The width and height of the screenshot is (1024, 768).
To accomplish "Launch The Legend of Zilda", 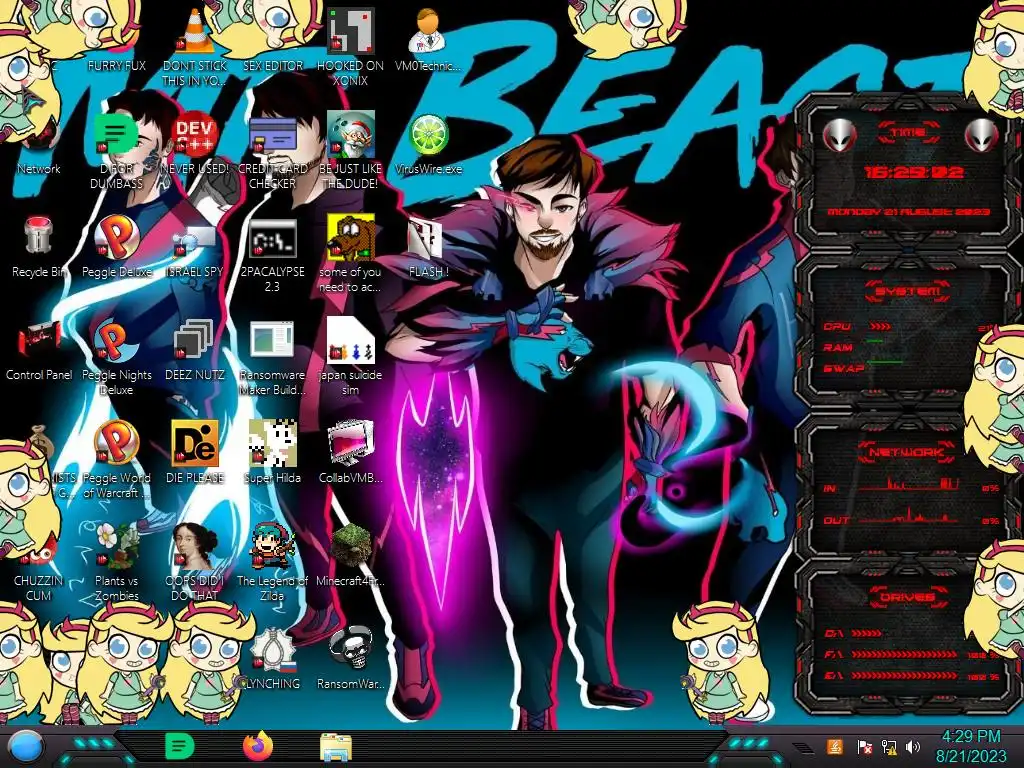I will tap(273, 546).
